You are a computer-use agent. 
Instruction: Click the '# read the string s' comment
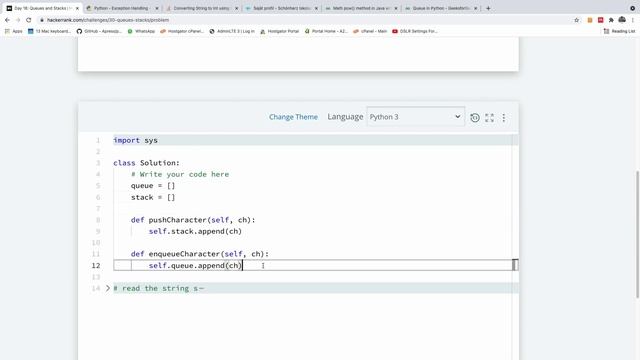[159, 288]
